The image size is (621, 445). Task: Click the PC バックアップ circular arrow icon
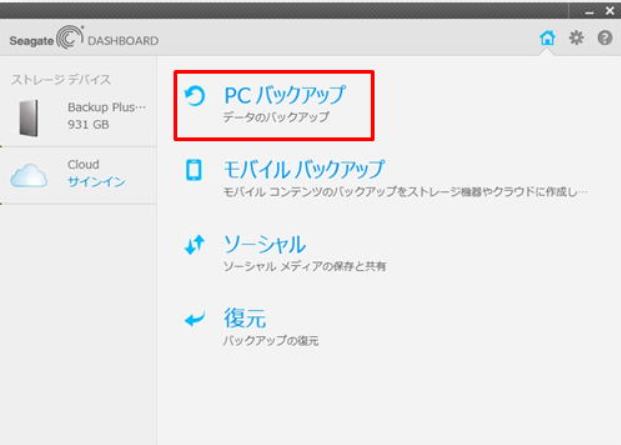pos(195,96)
